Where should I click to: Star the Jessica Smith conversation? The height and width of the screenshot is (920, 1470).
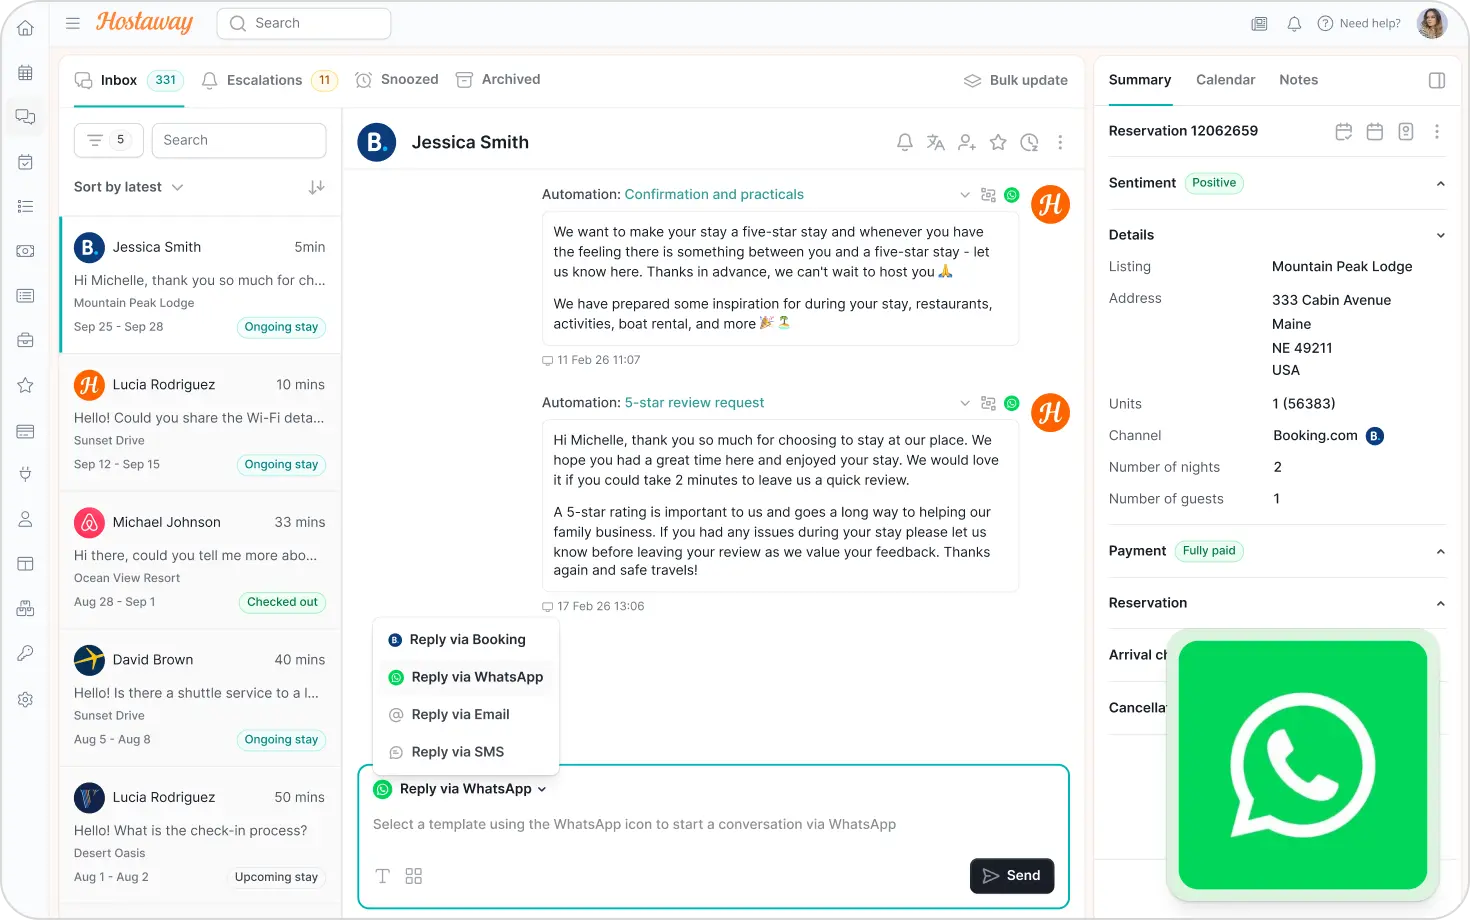(x=998, y=143)
